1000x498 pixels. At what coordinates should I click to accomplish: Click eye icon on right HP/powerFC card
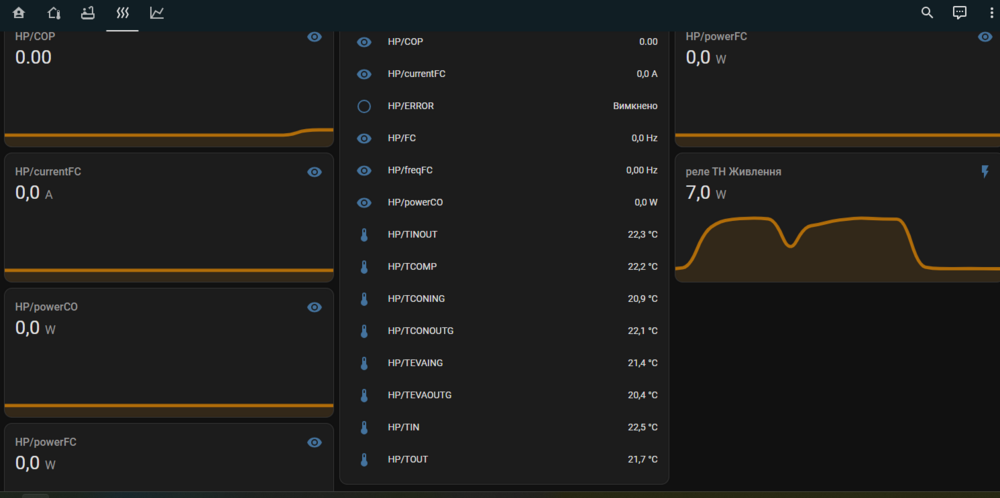(984, 37)
